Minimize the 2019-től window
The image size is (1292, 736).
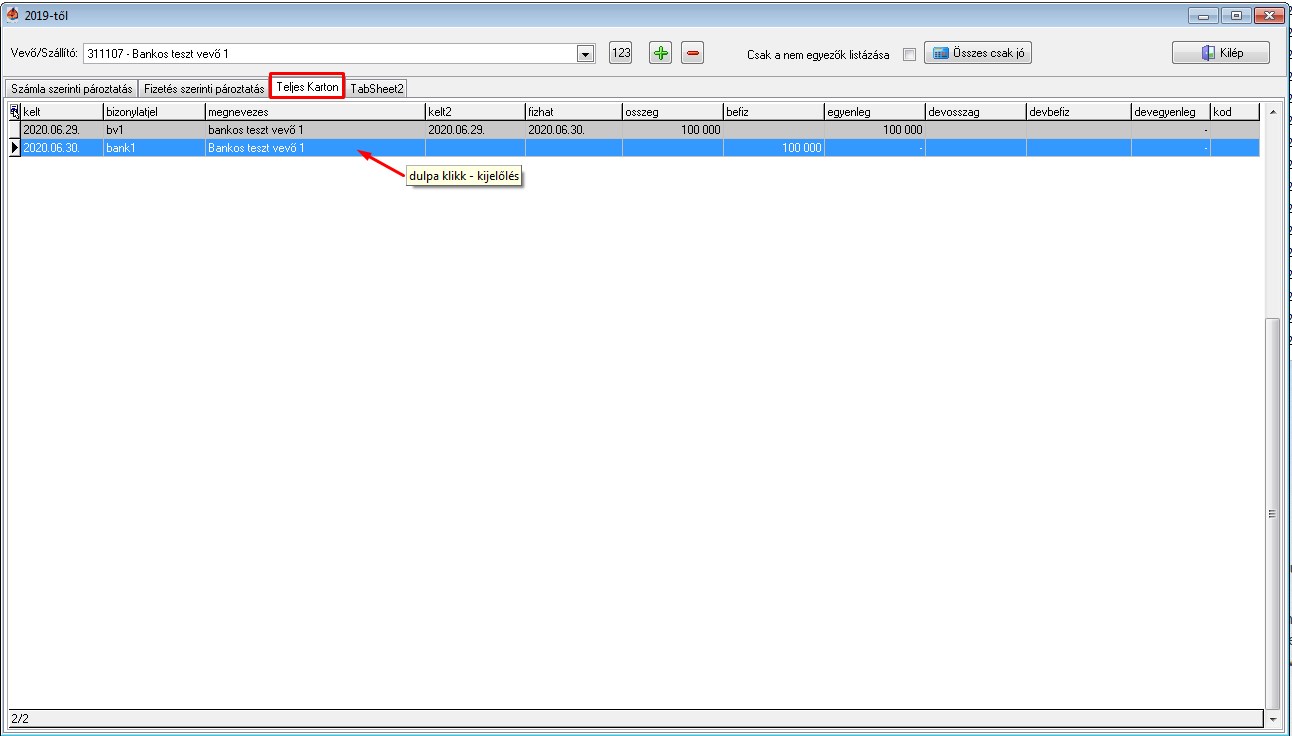[1201, 15]
